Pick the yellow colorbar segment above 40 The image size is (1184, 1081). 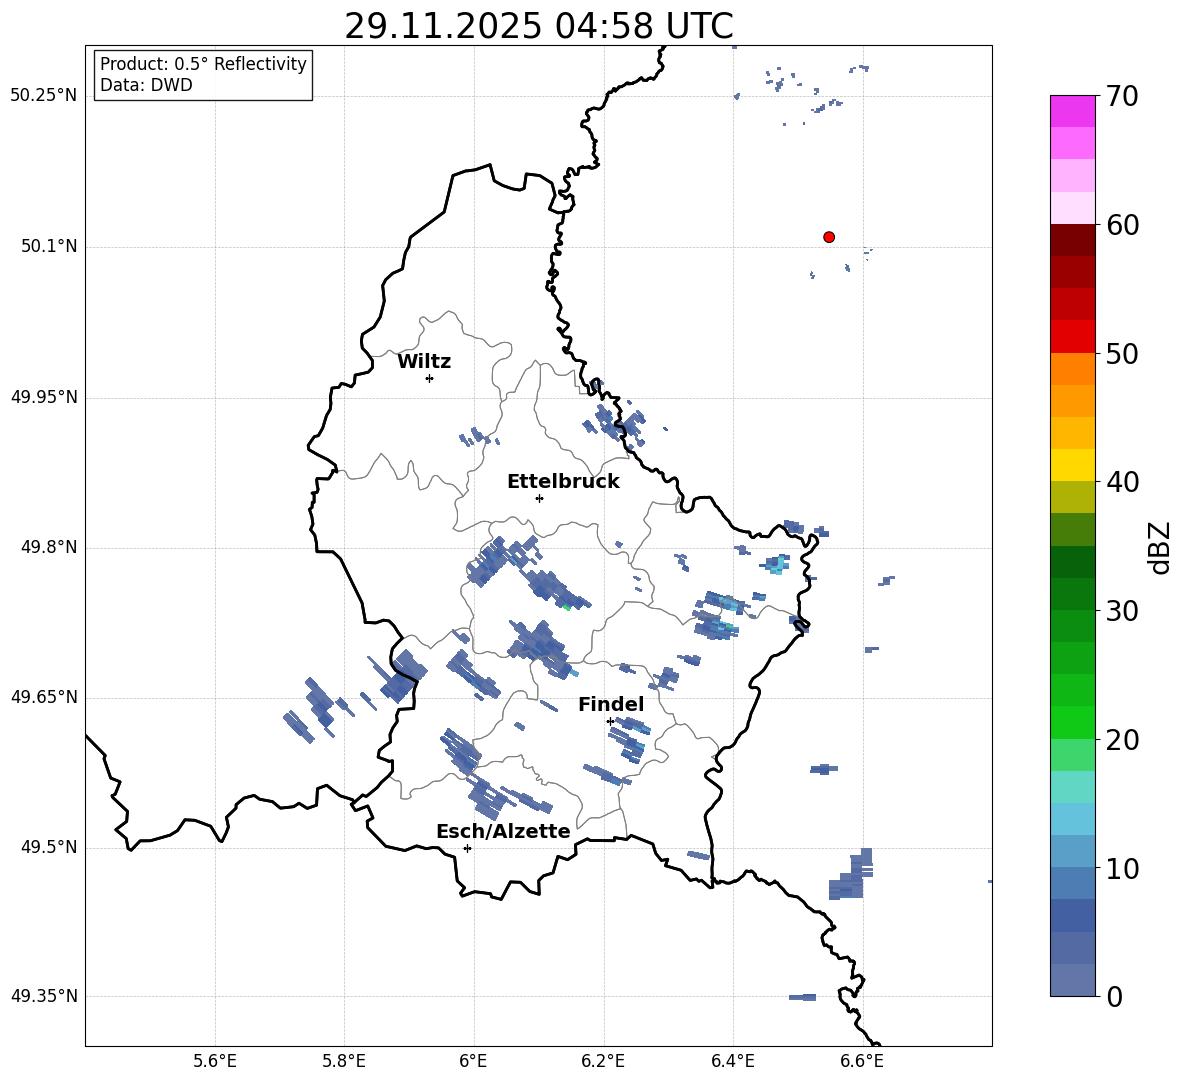click(x=1072, y=465)
